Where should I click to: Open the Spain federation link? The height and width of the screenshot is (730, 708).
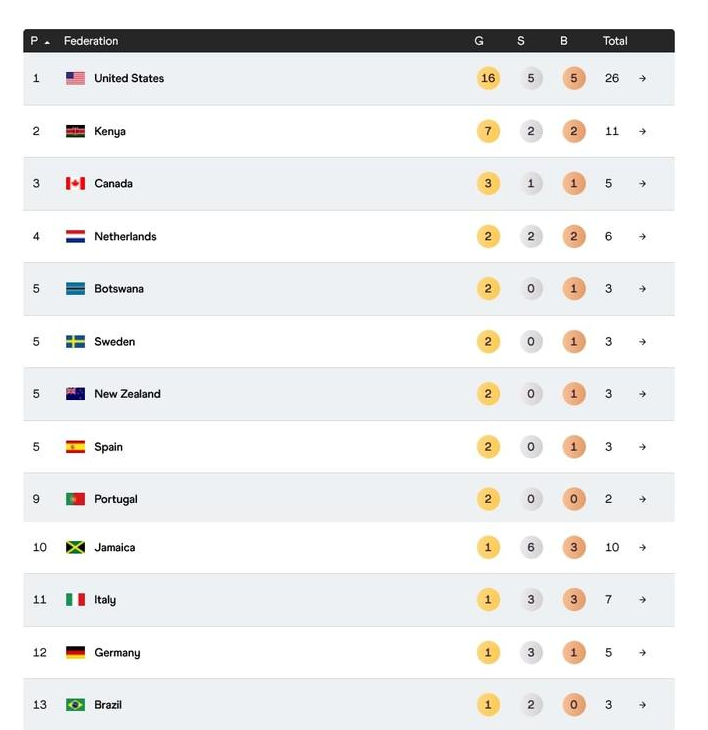click(x=108, y=447)
